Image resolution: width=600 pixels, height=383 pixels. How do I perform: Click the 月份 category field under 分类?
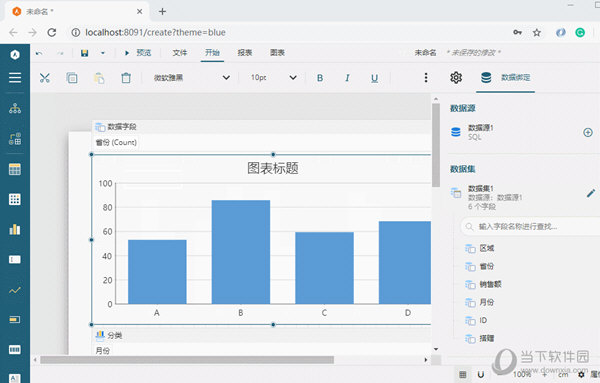(x=103, y=350)
